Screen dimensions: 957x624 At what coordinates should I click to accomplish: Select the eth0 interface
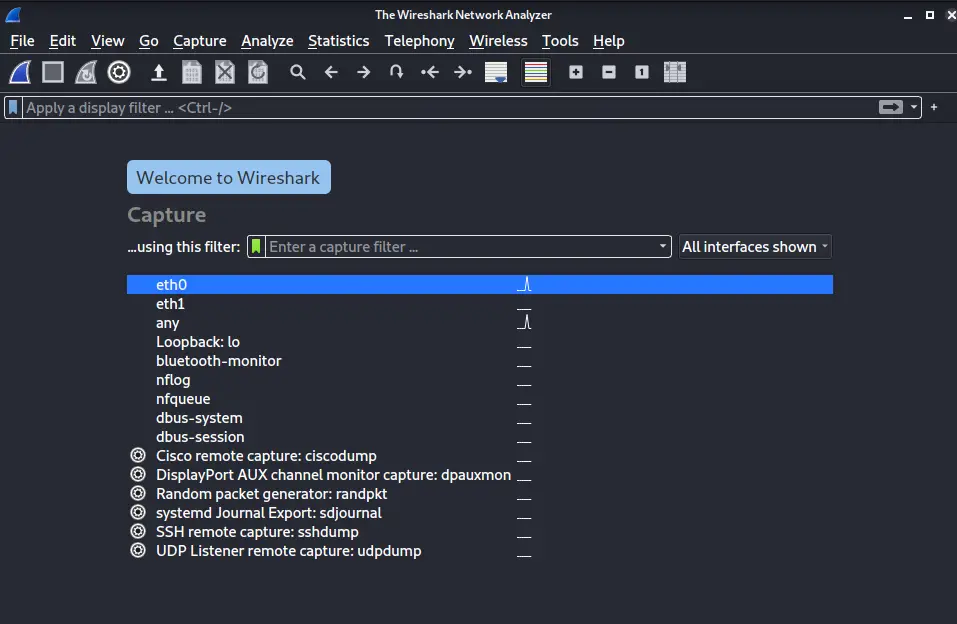480,285
